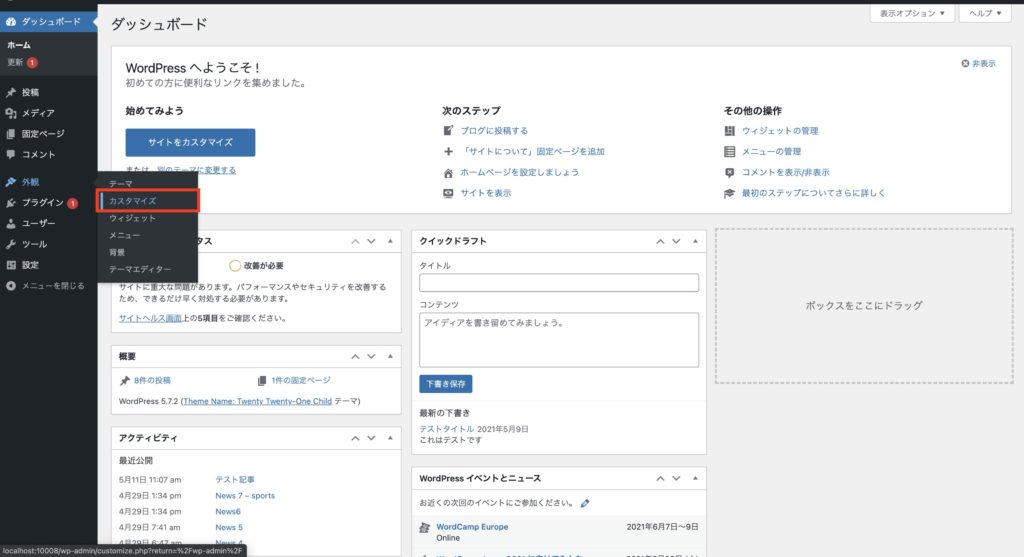Image resolution: width=1024 pixels, height=557 pixels.
Task: Open the テスト記事 post link
Action: 235,479
